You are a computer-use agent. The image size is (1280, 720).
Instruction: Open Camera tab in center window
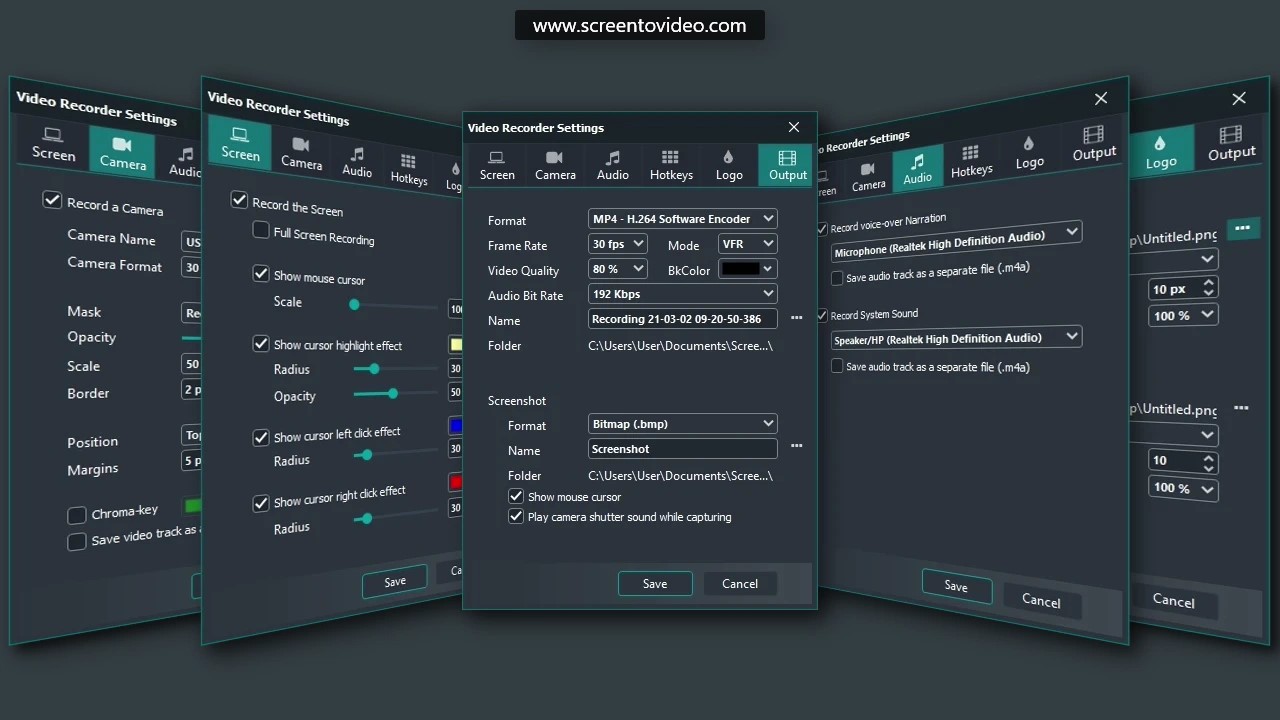(555, 165)
